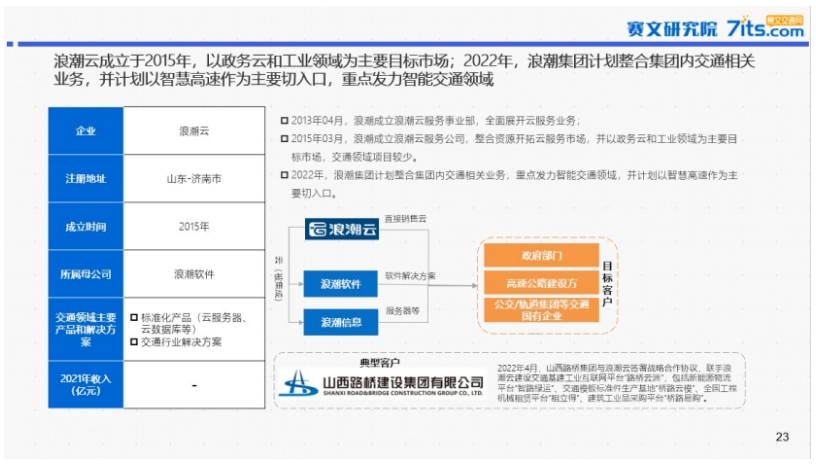This screenshot has width=816, height=466.
Task: Click the 服务器等 label
Action: [x=402, y=311]
